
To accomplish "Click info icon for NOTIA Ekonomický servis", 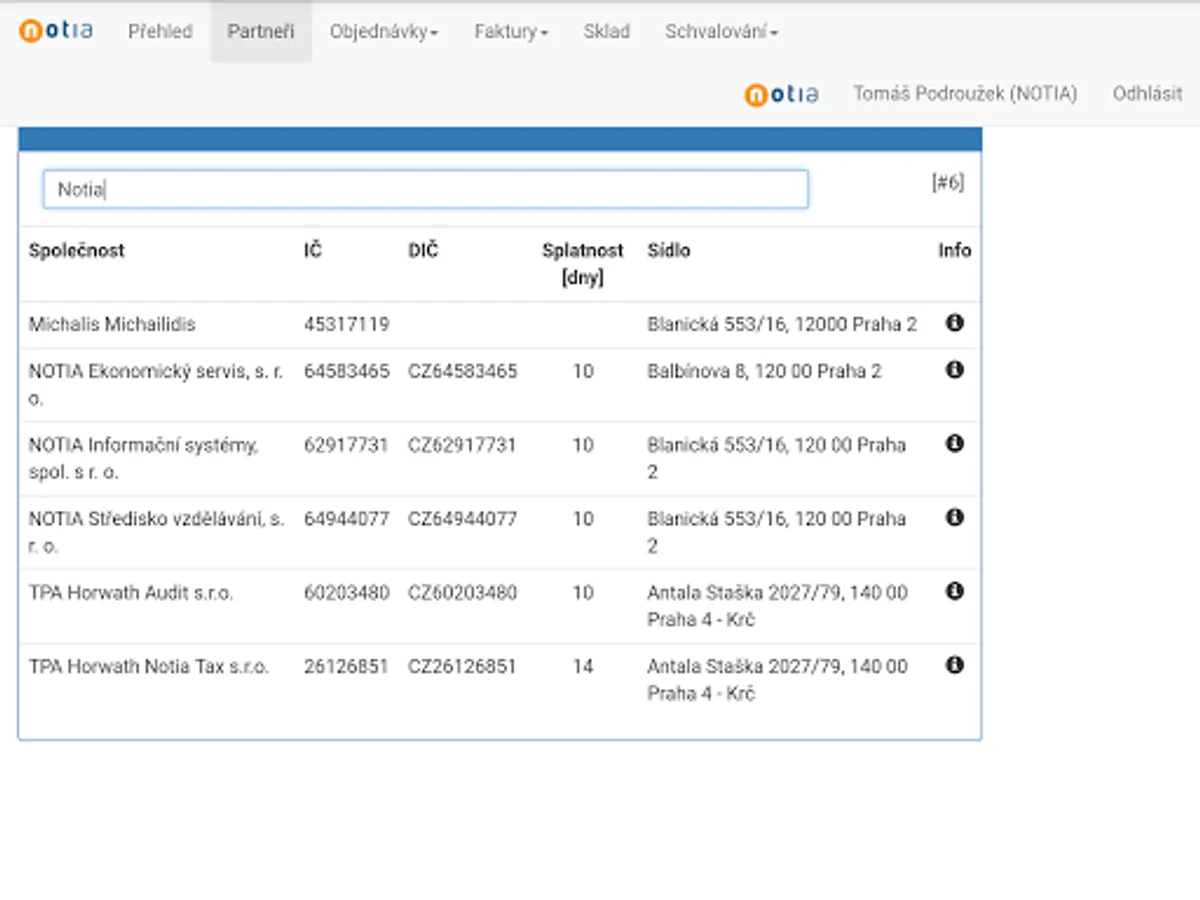I will pyautogui.click(x=954, y=370).
